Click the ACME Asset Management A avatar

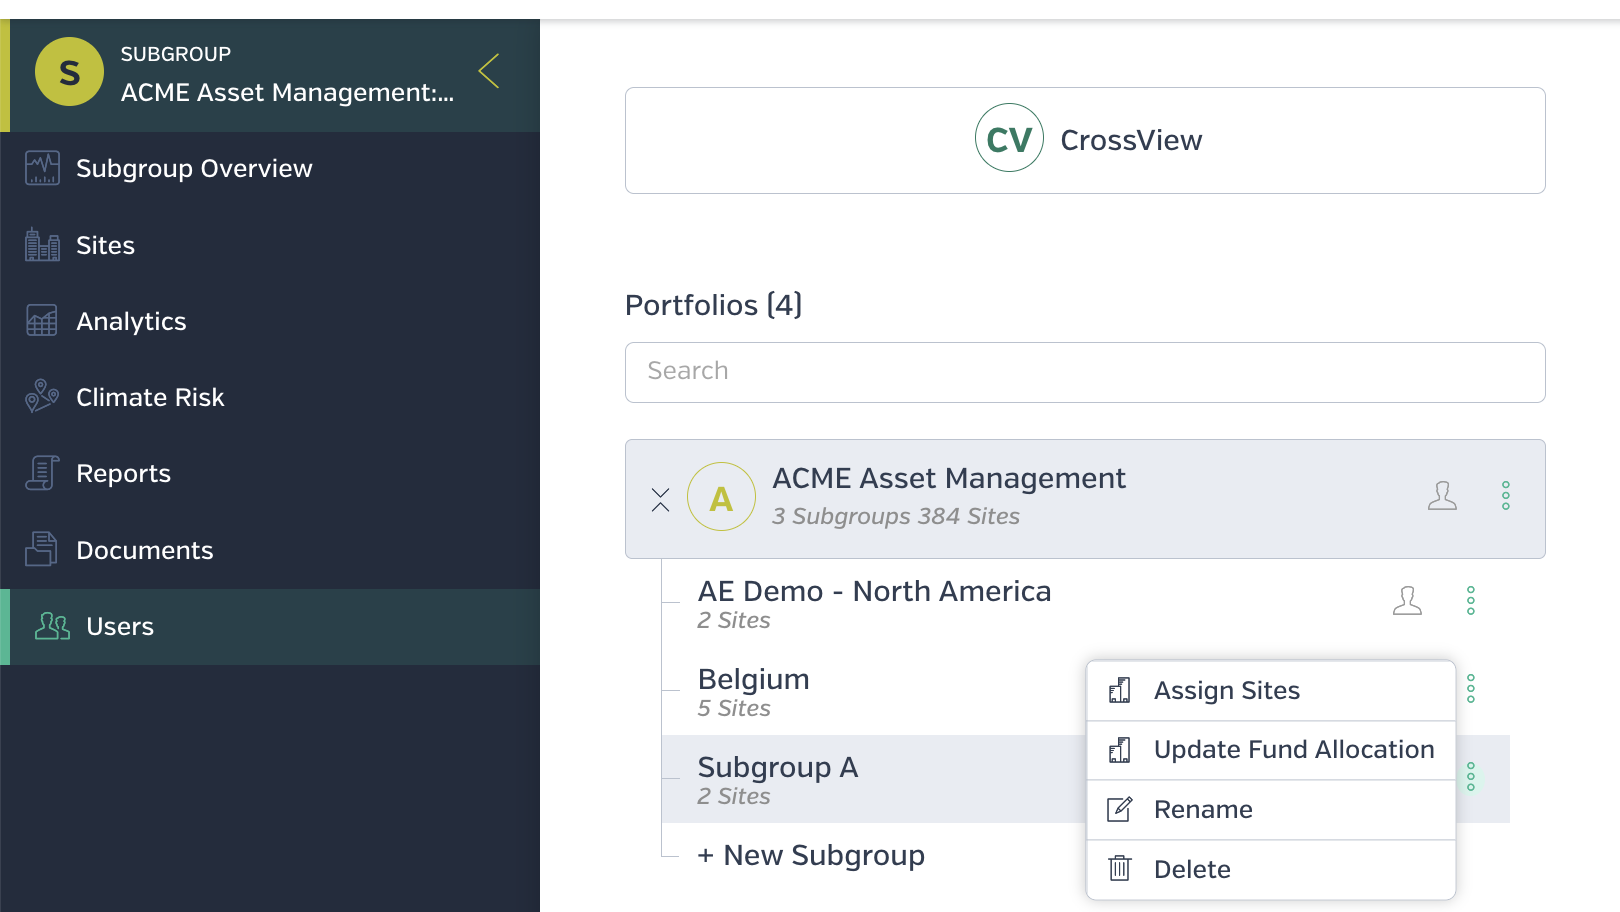[x=721, y=496]
